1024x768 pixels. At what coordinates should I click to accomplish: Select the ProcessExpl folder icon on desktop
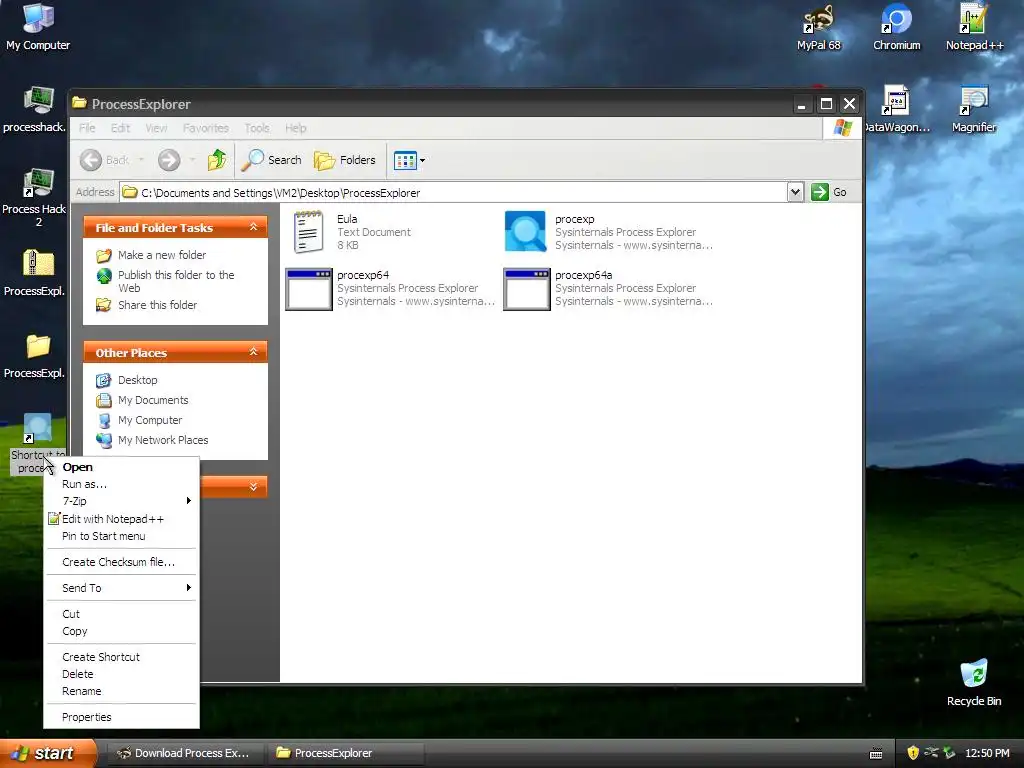pos(34,355)
